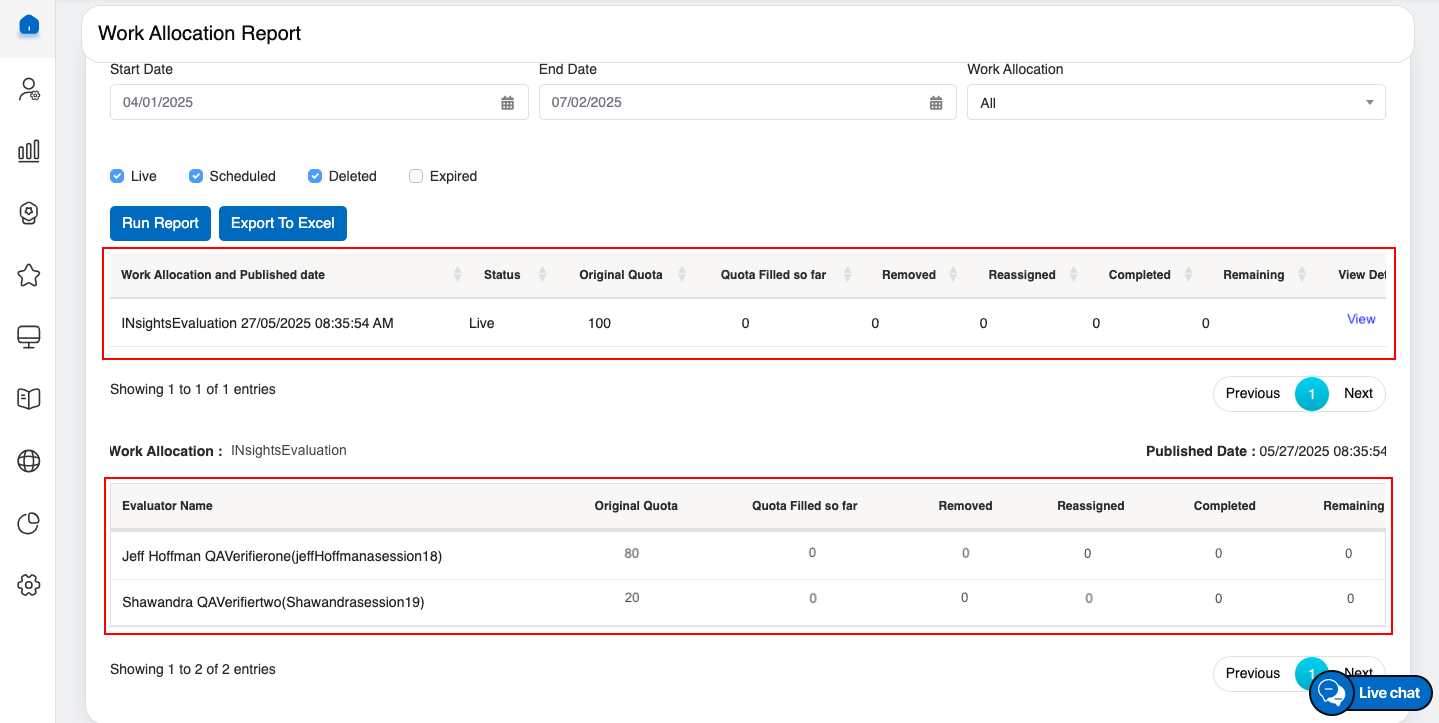Click Export To Excel button
Screen dimensions: 1439x723
click(x=283, y=223)
